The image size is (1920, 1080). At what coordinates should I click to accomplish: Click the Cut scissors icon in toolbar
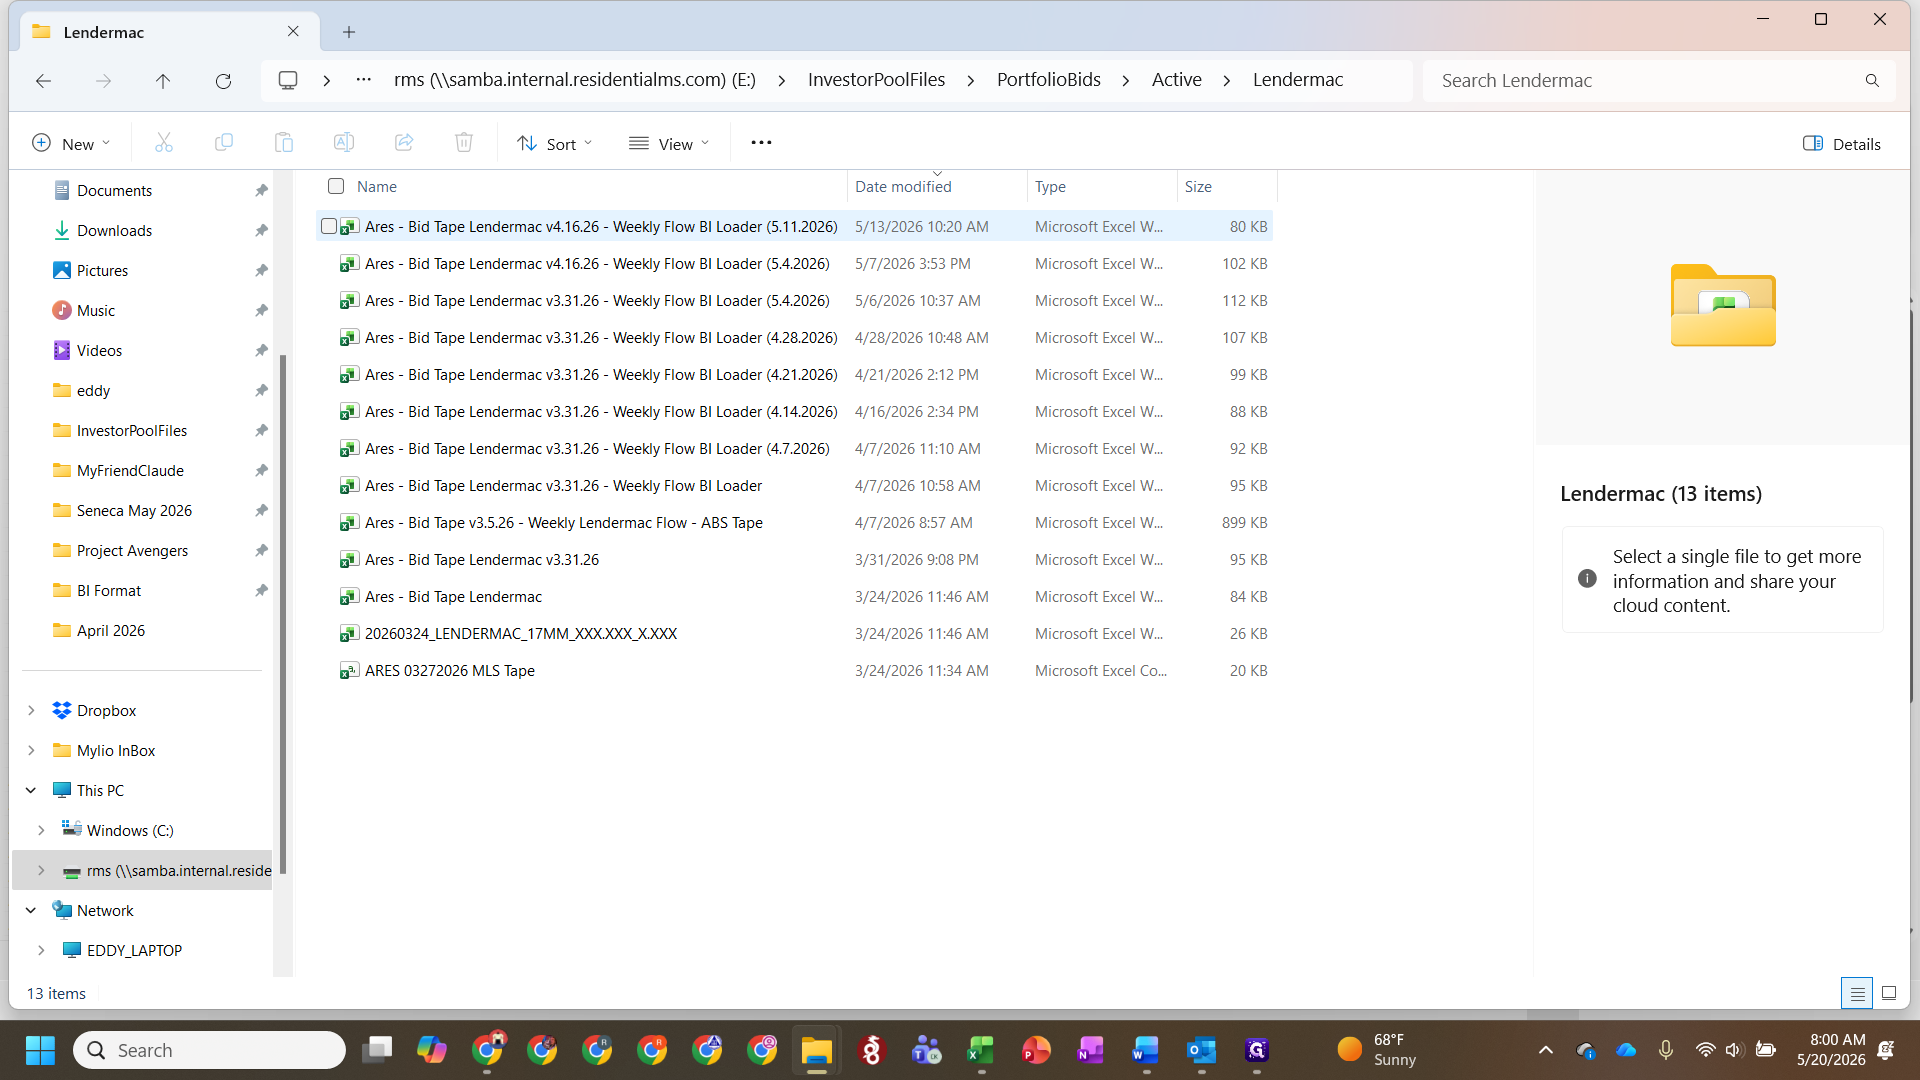point(164,143)
